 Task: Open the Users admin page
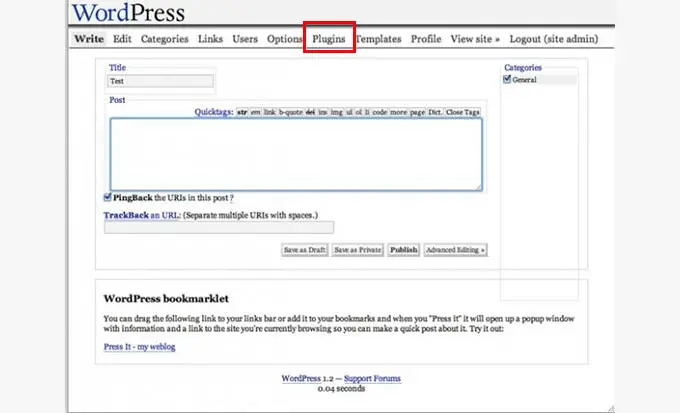245,39
